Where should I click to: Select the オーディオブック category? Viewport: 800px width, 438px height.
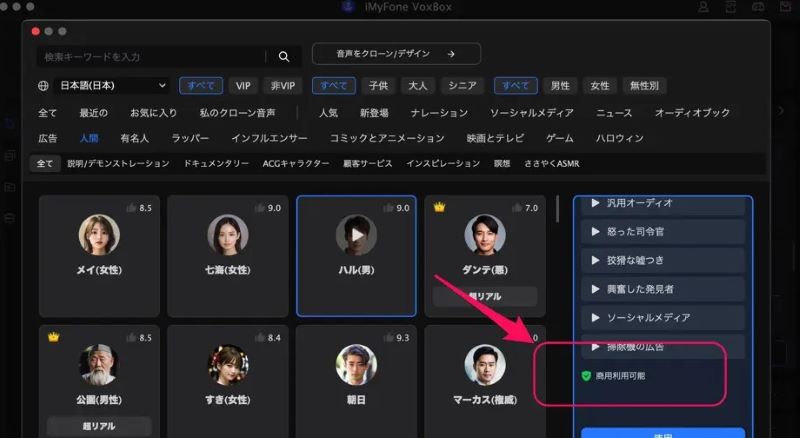click(692, 113)
